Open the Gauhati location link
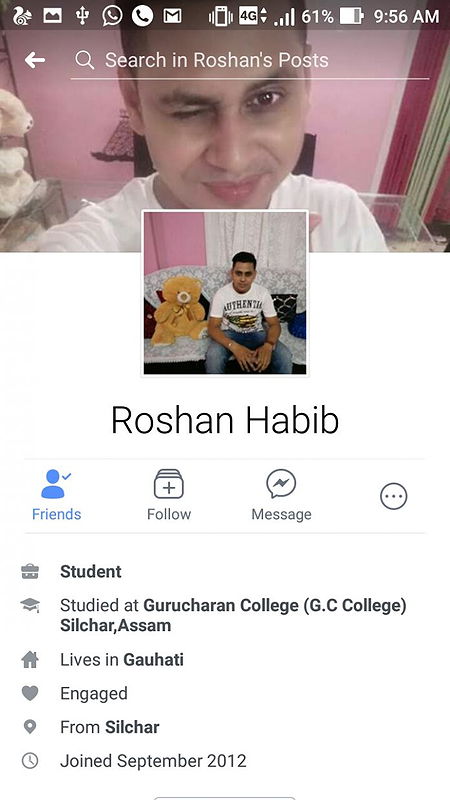The width and height of the screenshot is (450, 800). [x=154, y=660]
